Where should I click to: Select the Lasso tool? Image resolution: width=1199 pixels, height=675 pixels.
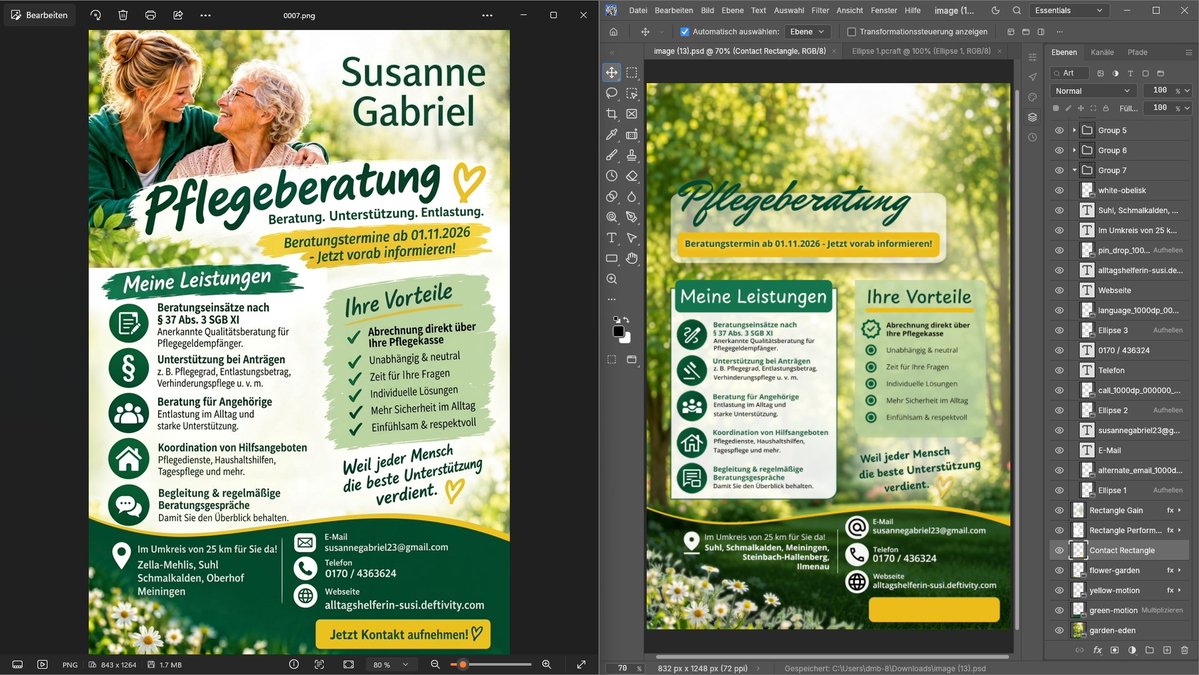point(612,93)
